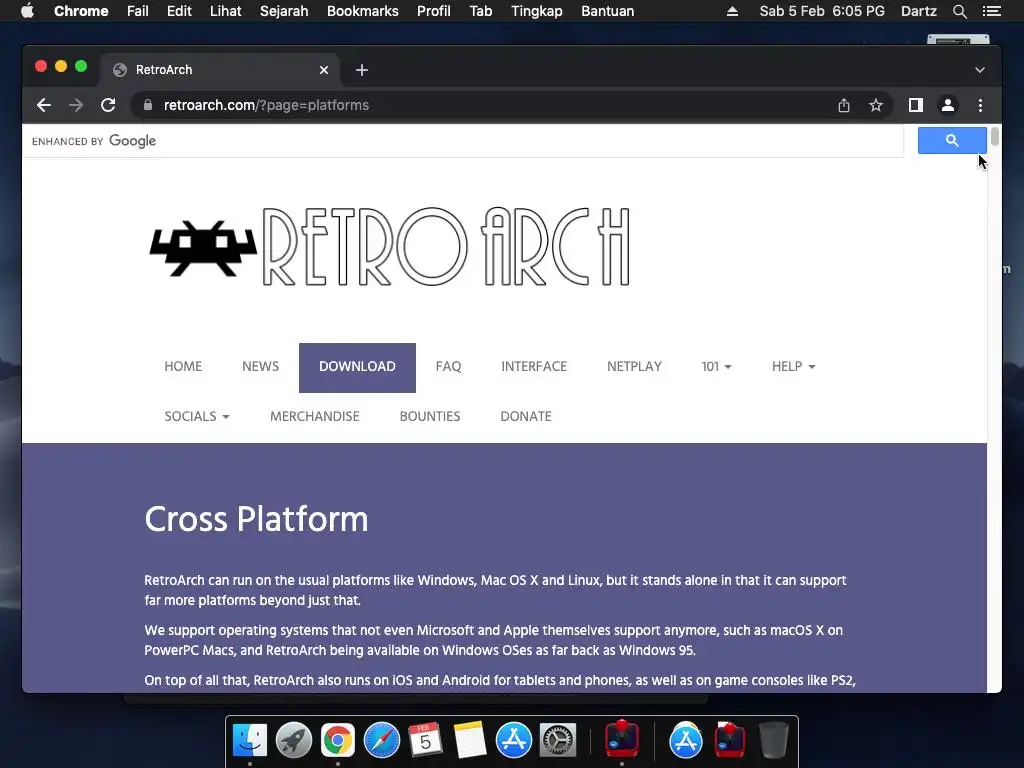Expand the 101 dropdown menu

(x=716, y=367)
